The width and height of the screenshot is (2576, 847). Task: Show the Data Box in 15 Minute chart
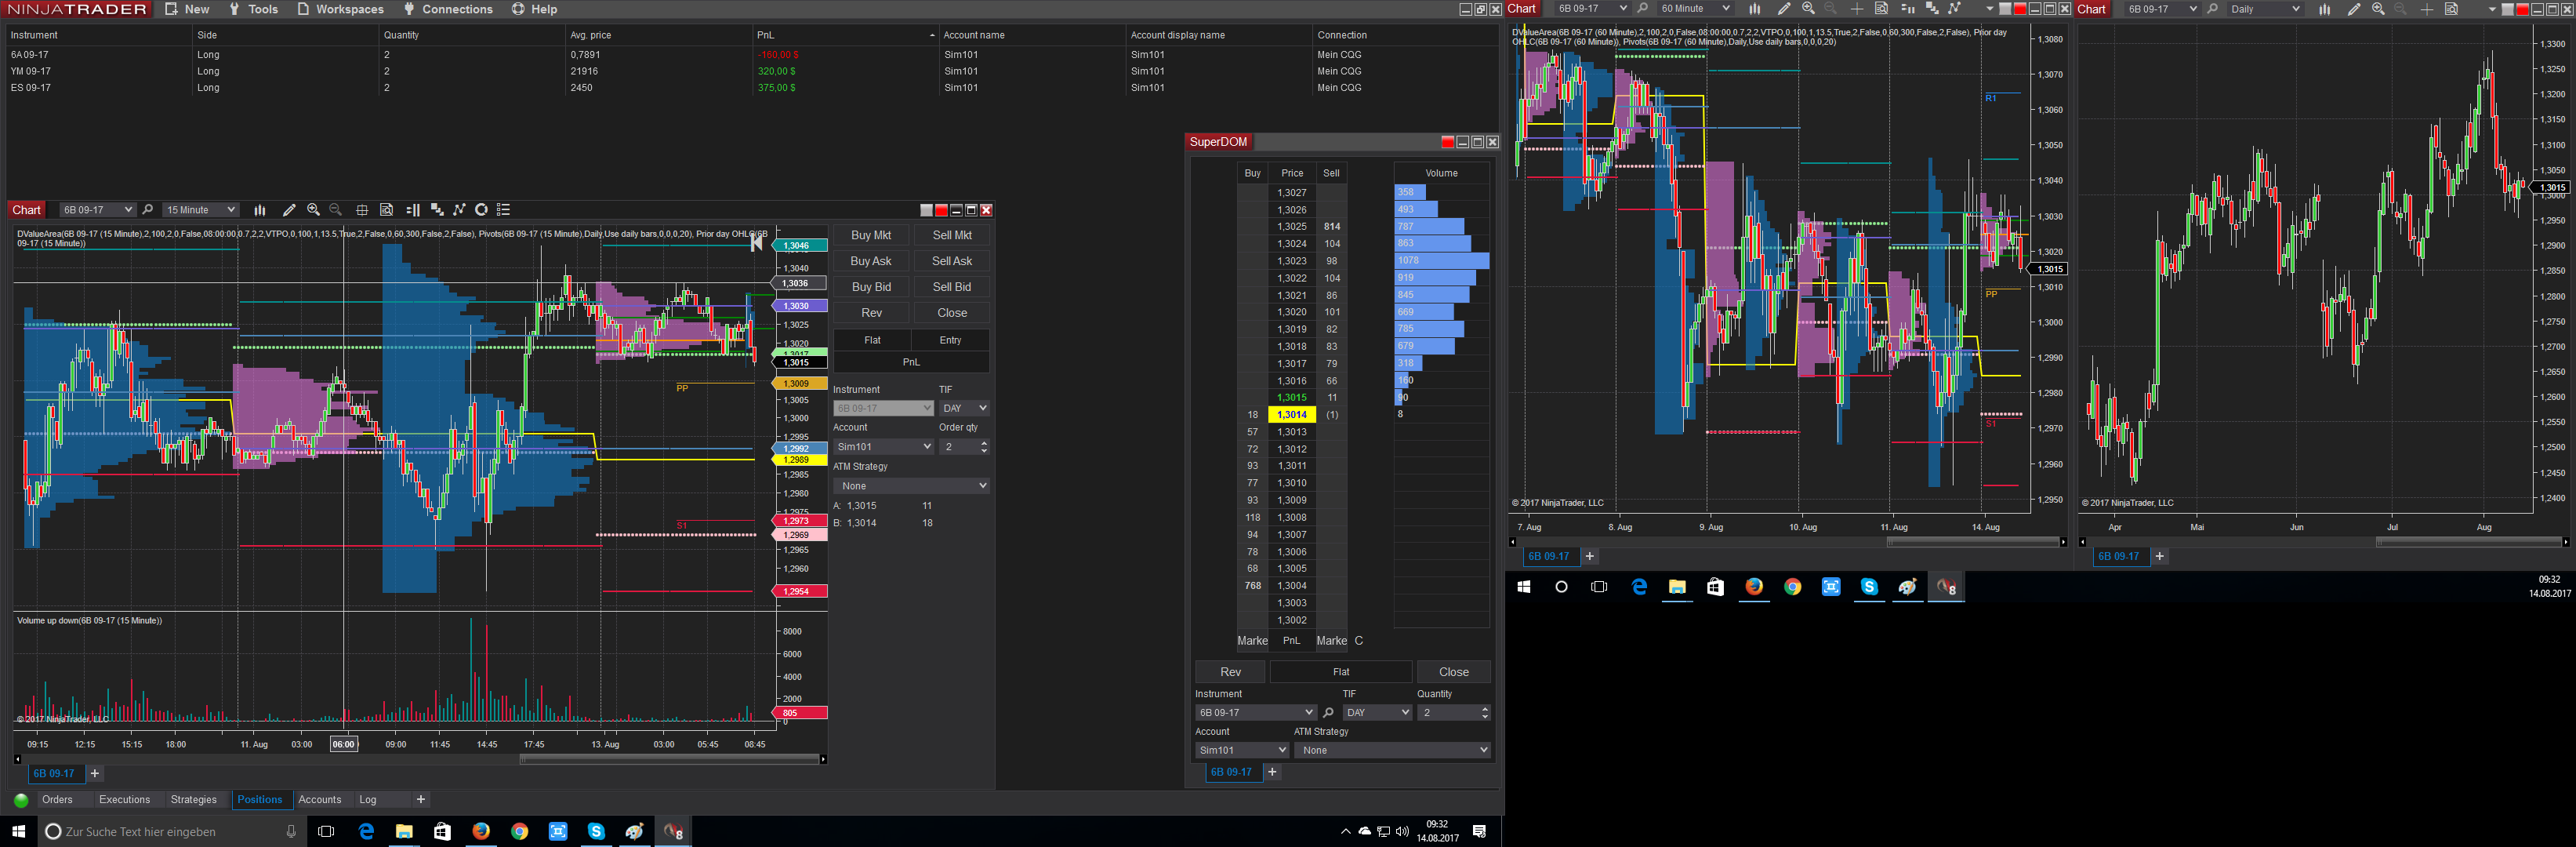386,210
